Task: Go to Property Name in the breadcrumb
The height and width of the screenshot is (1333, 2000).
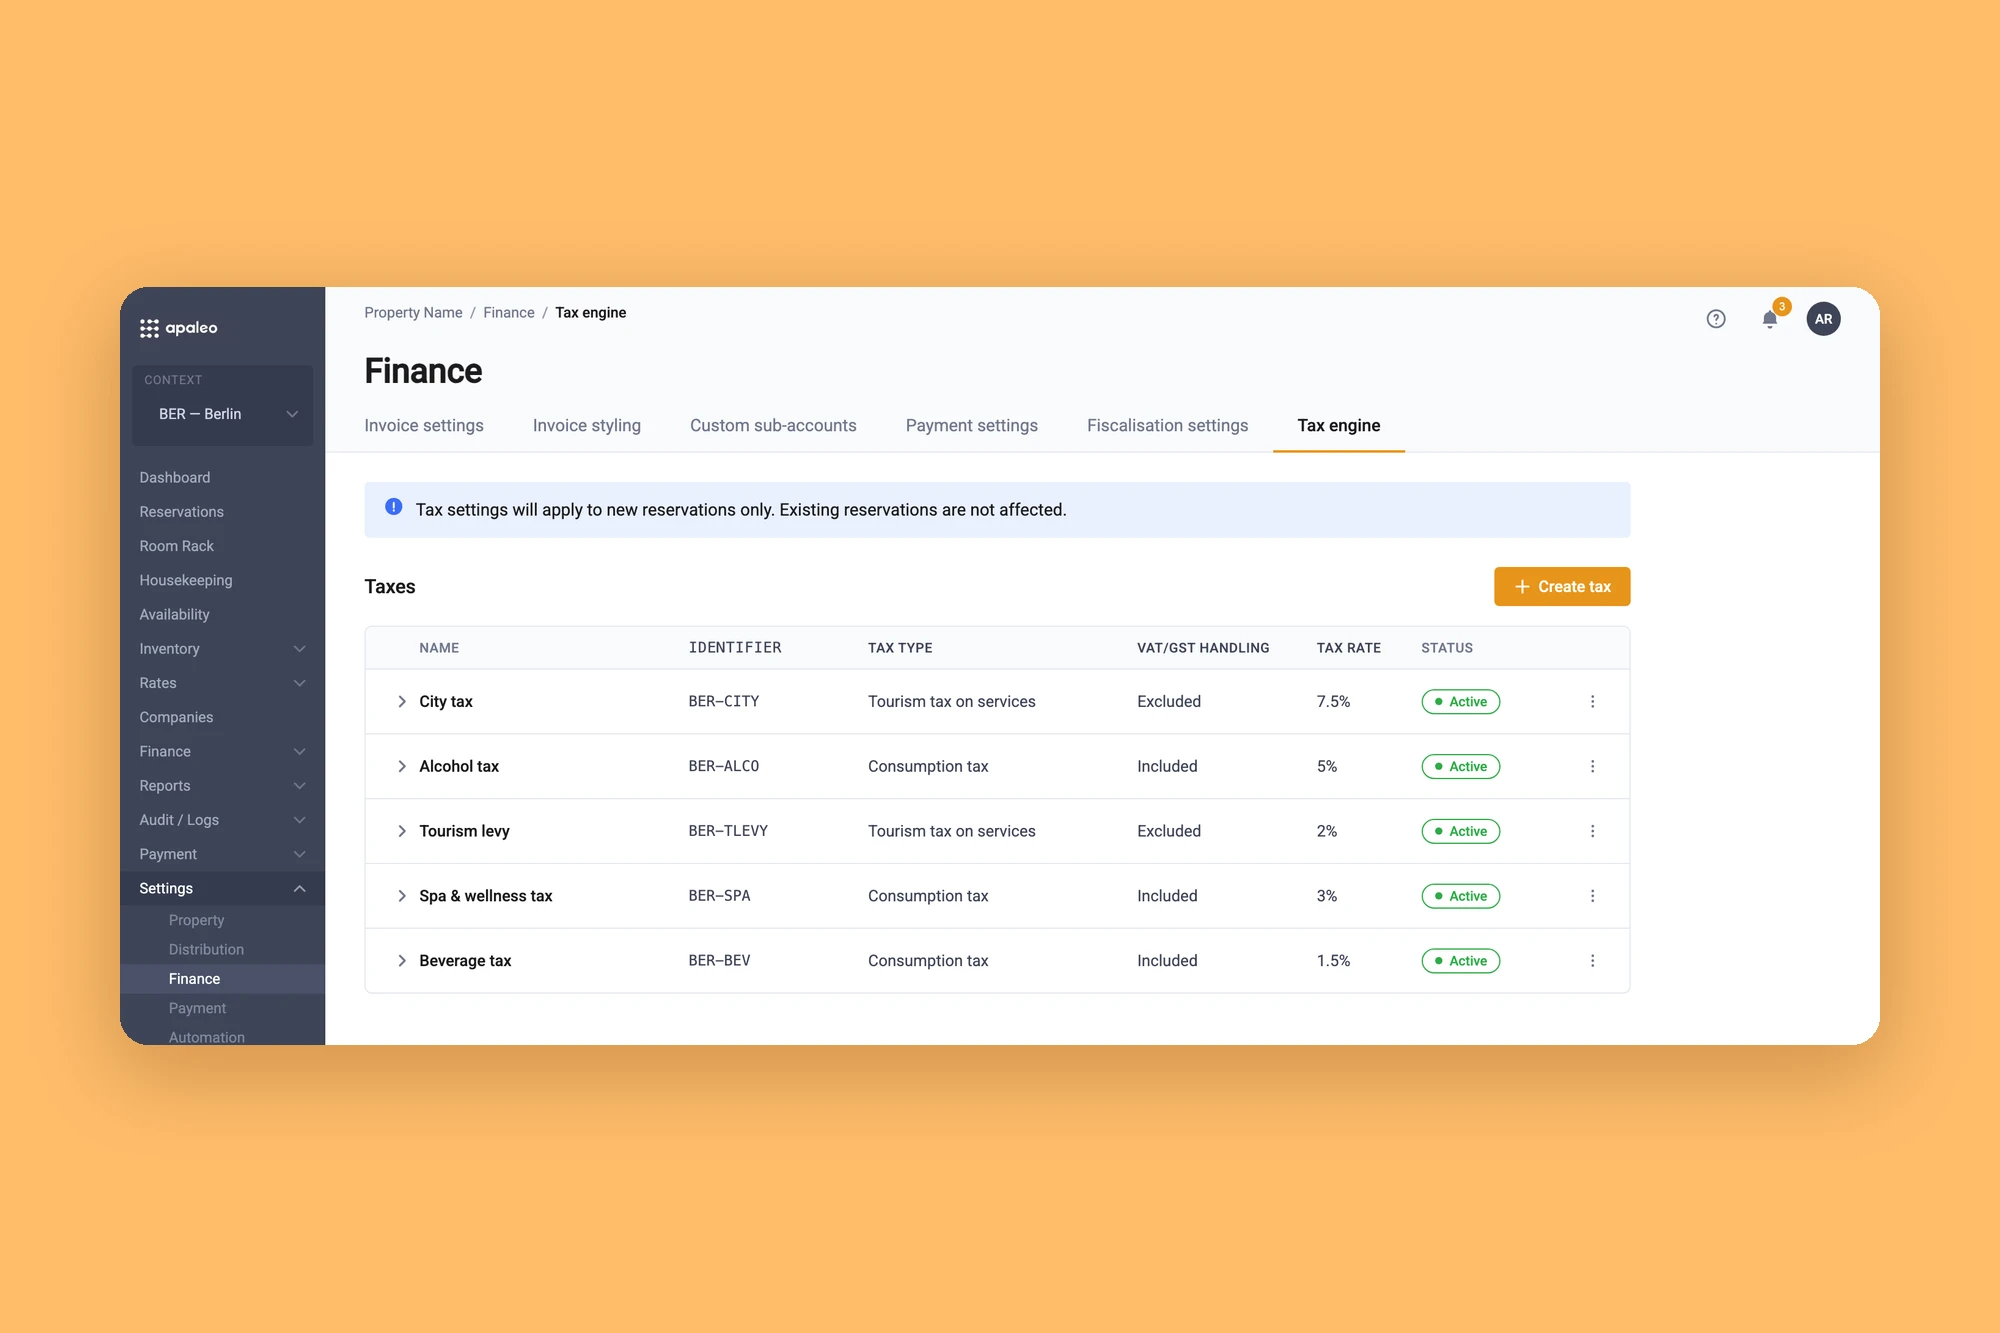Action: tap(413, 313)
